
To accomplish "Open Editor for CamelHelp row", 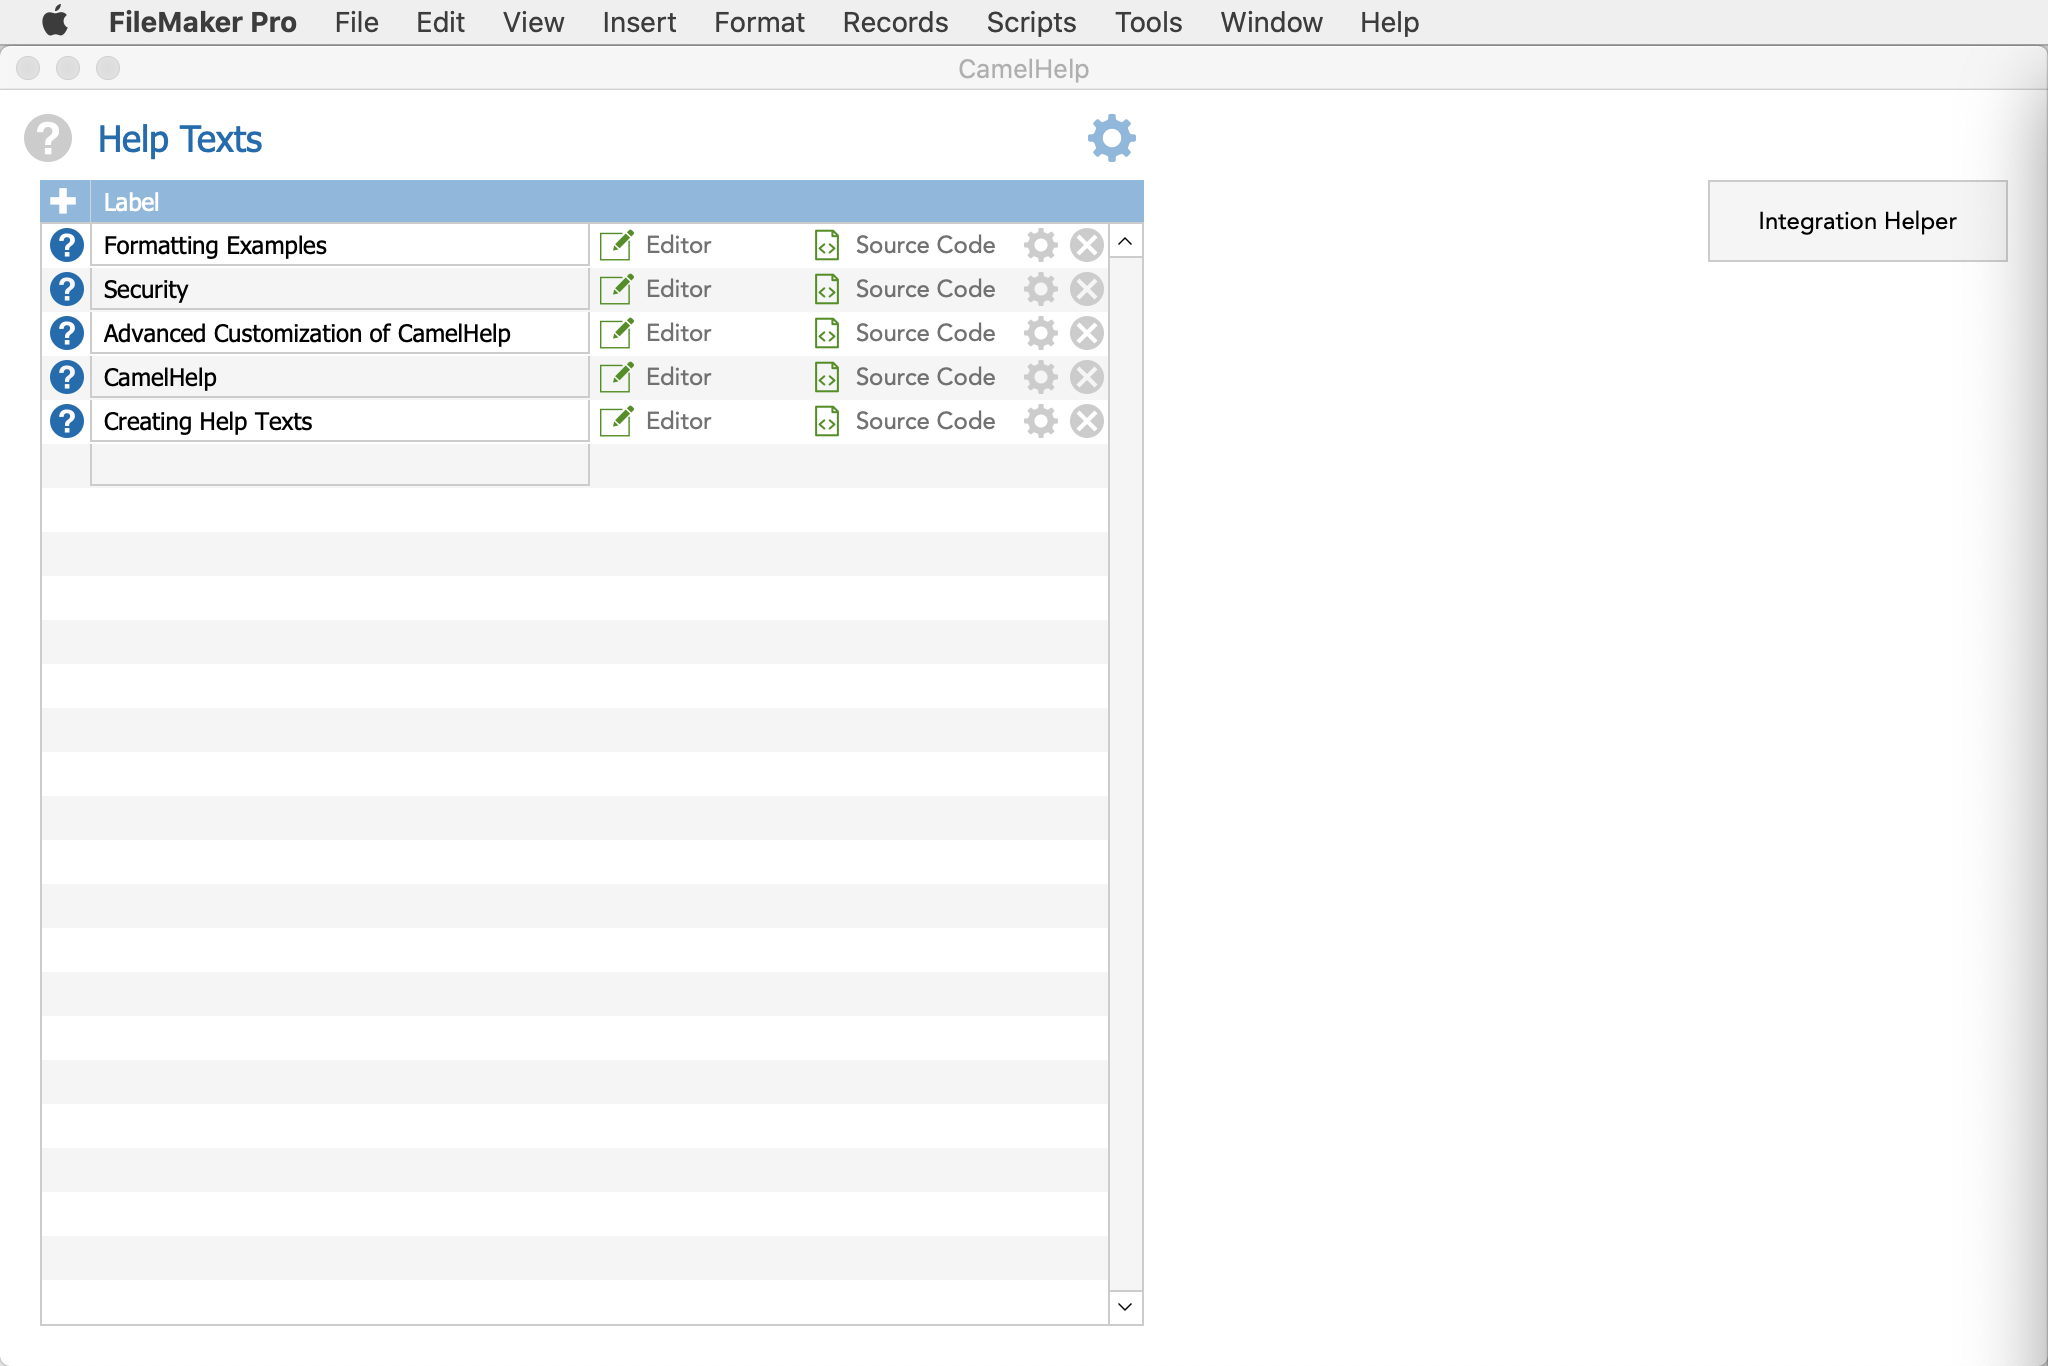I will [656, 377].
